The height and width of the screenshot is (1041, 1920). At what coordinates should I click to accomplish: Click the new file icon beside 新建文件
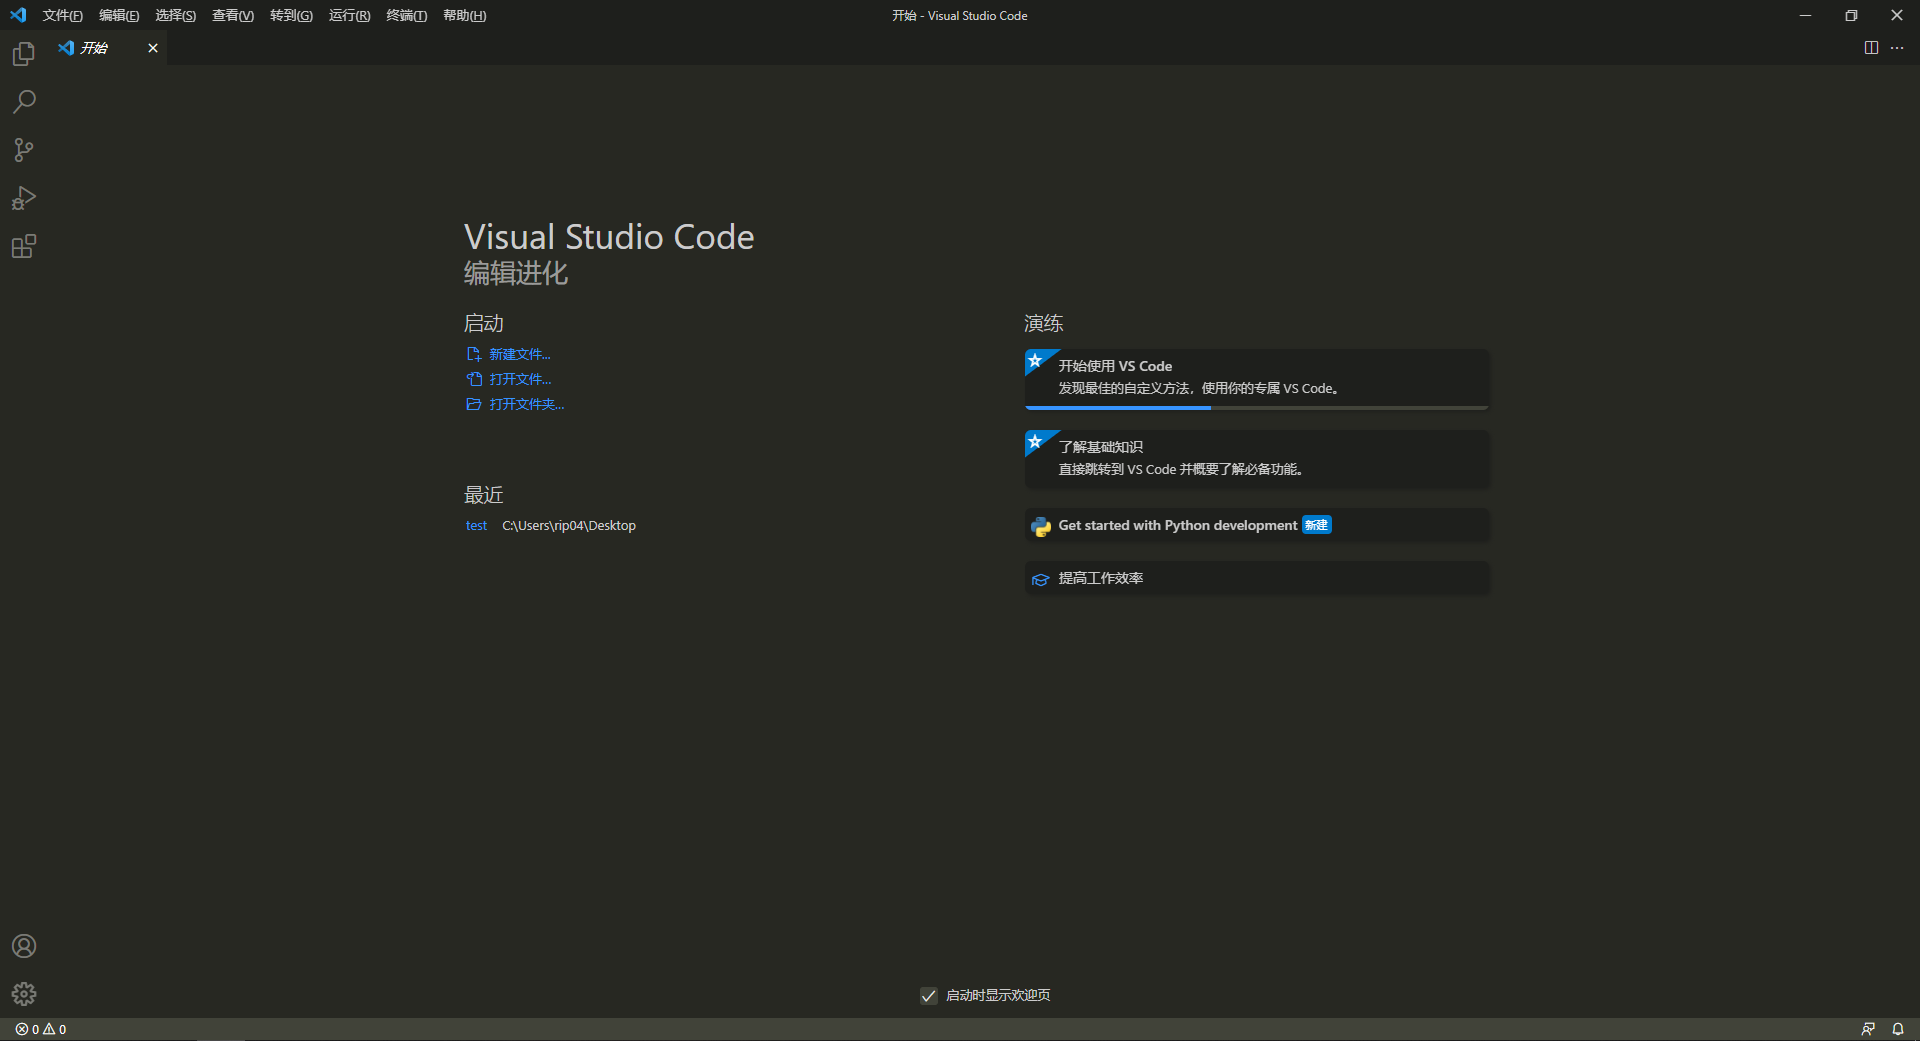click(x=474, y=354)
